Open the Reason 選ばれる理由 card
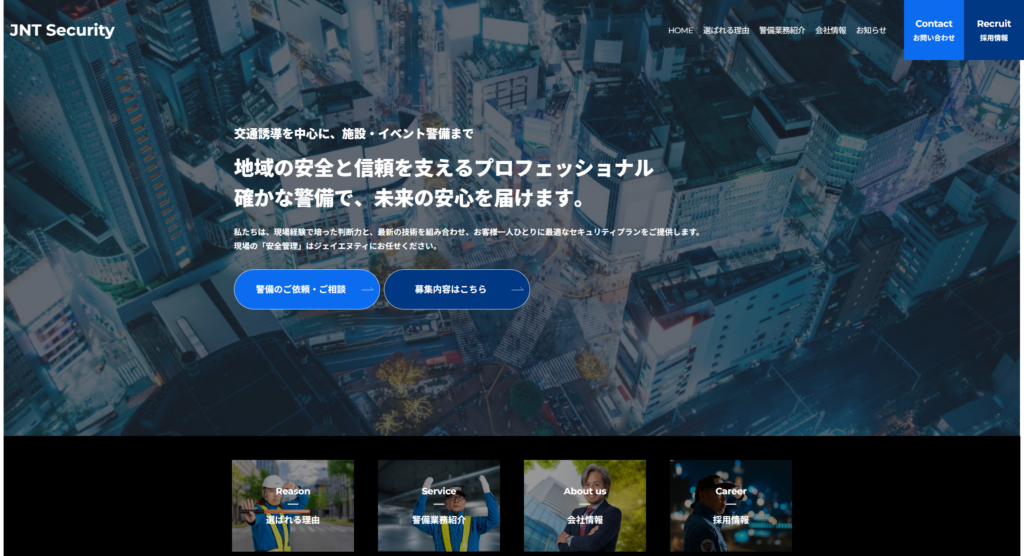This screenshot has width=1024, height=556. pos(293,506)
